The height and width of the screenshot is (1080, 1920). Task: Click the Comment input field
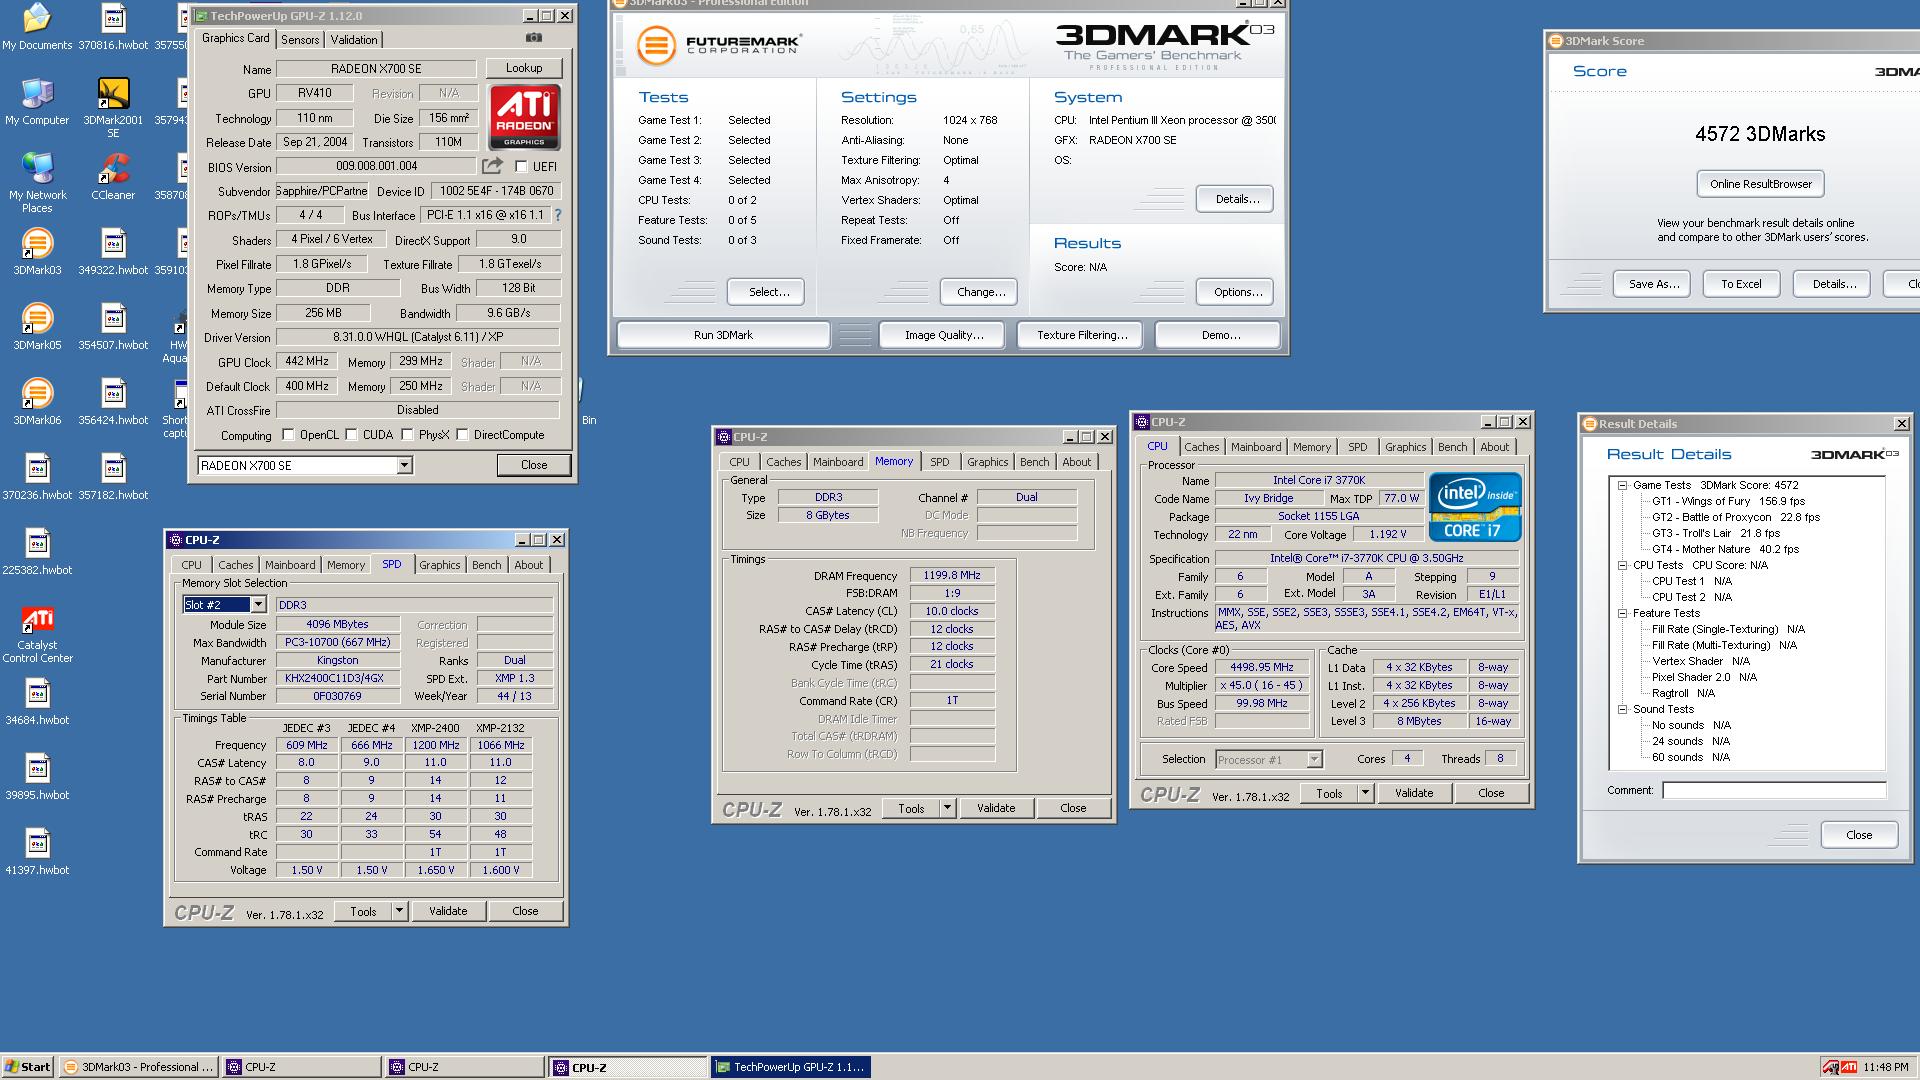pyautogui.click(x=1774, y=791)
